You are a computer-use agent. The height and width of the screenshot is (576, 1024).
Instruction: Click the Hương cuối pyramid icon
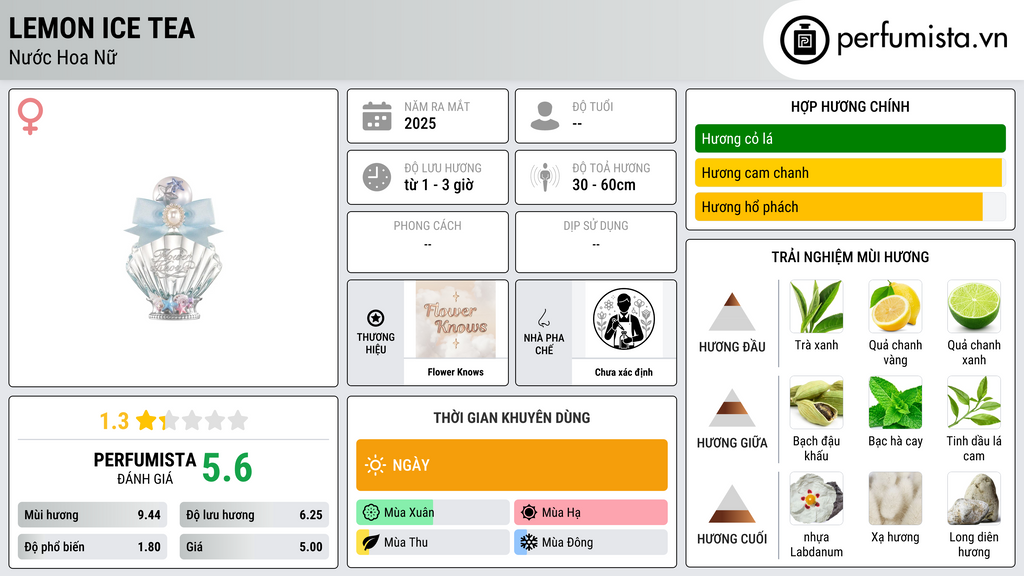point(732,504)
